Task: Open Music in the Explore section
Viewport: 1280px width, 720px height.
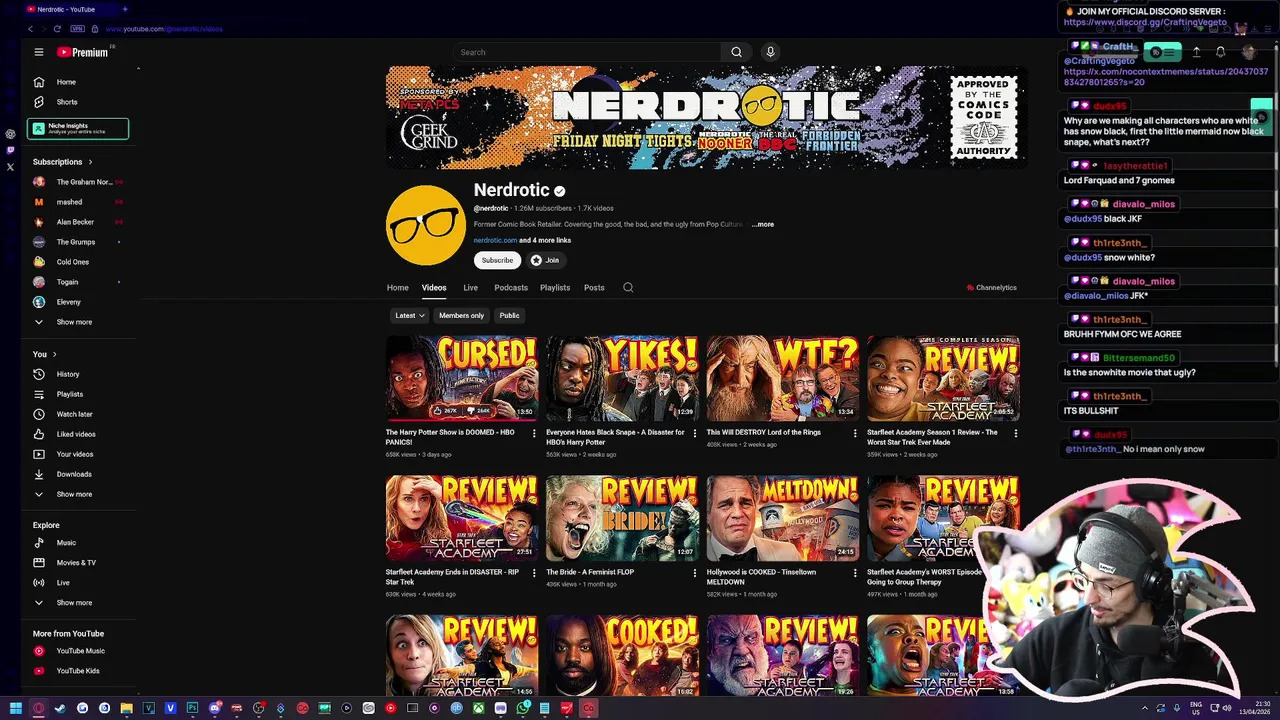Action: click(x=78, y=543)
